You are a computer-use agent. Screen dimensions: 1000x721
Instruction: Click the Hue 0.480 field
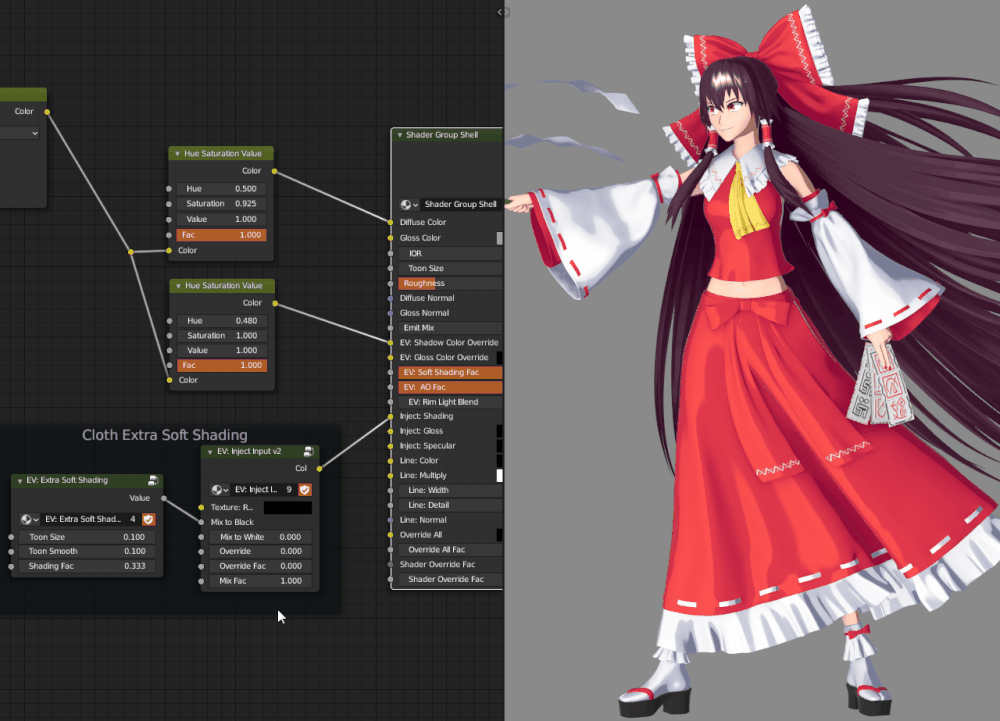(222, 321)
